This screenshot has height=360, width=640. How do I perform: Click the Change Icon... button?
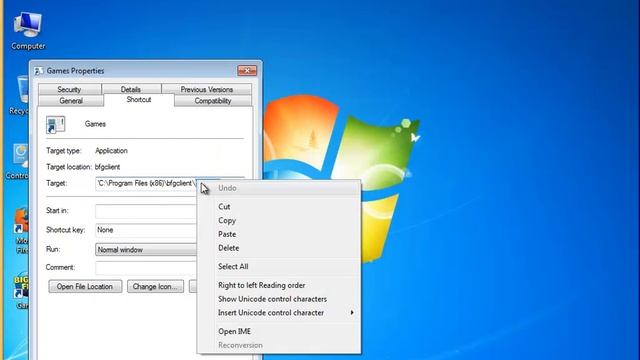click(x=155, y=287)
